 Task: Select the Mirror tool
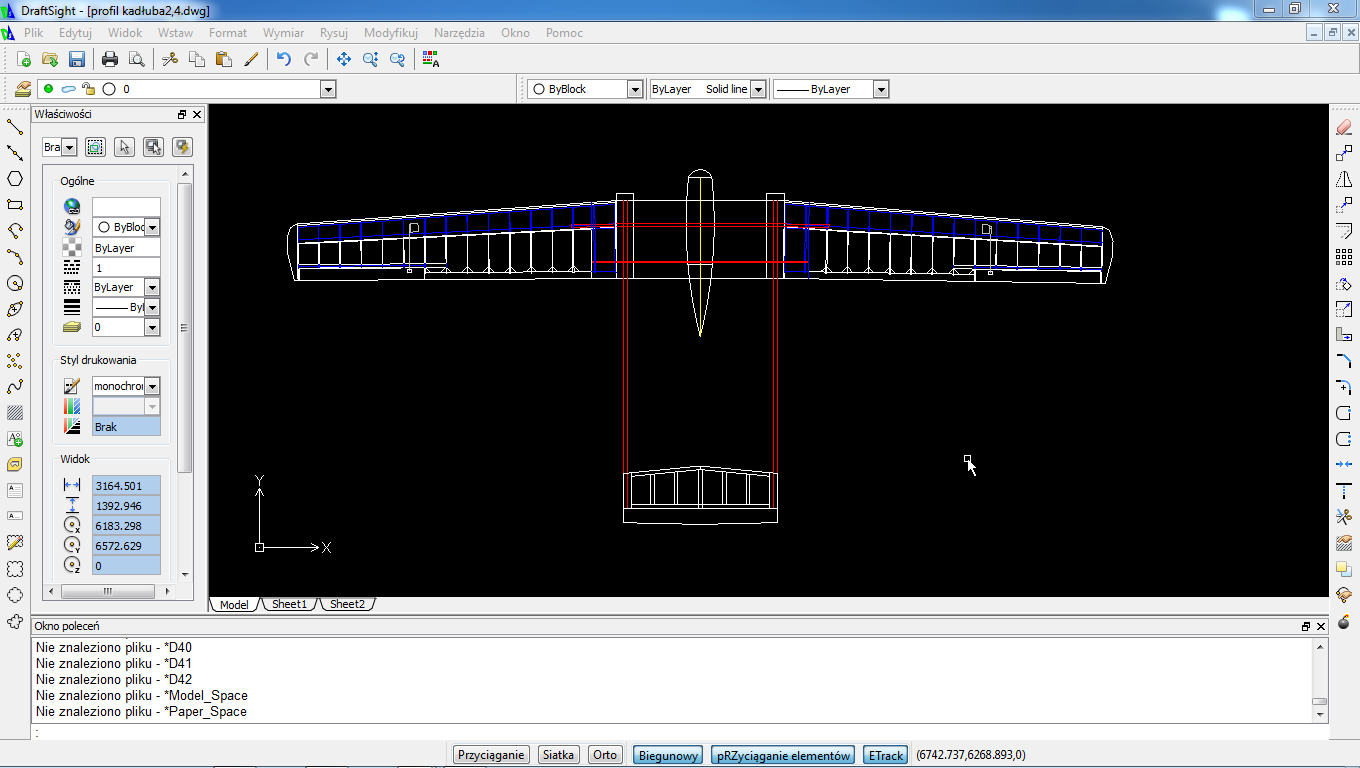coord(1344,179)
